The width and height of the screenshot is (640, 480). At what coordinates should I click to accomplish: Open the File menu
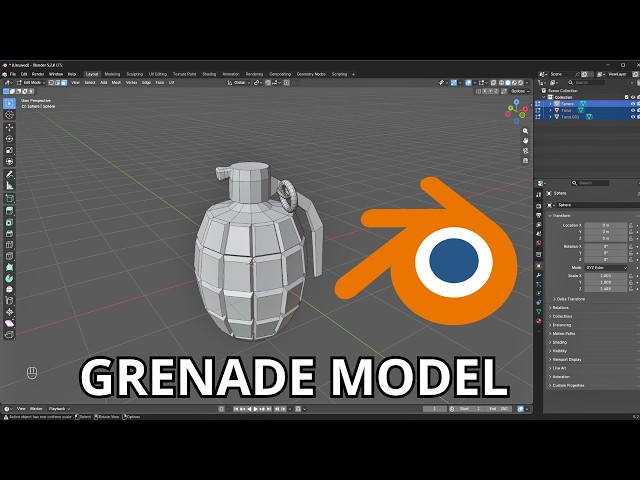(13, 74)
